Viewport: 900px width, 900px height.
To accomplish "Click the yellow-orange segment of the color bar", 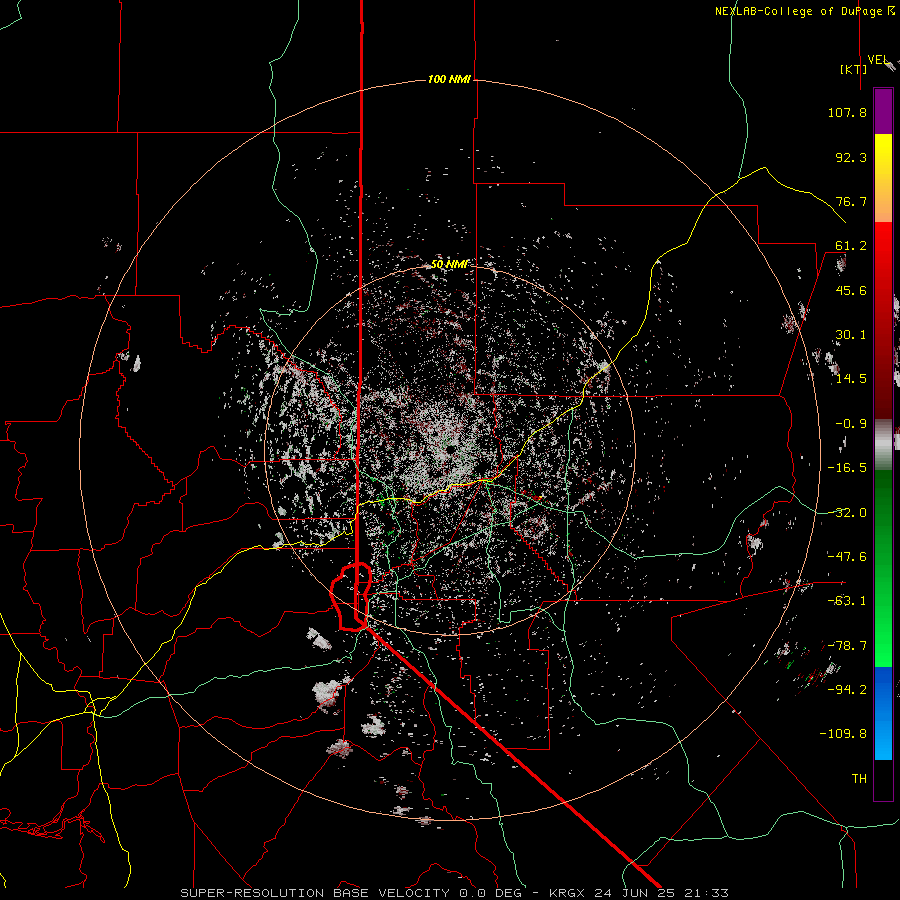I will (883, 178).
